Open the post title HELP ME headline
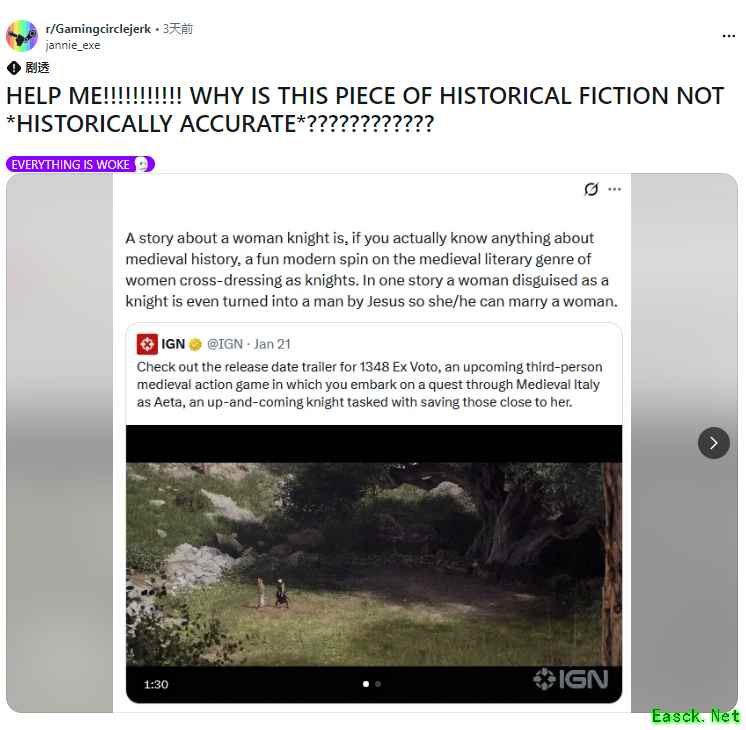 click(x=365, y=109)
